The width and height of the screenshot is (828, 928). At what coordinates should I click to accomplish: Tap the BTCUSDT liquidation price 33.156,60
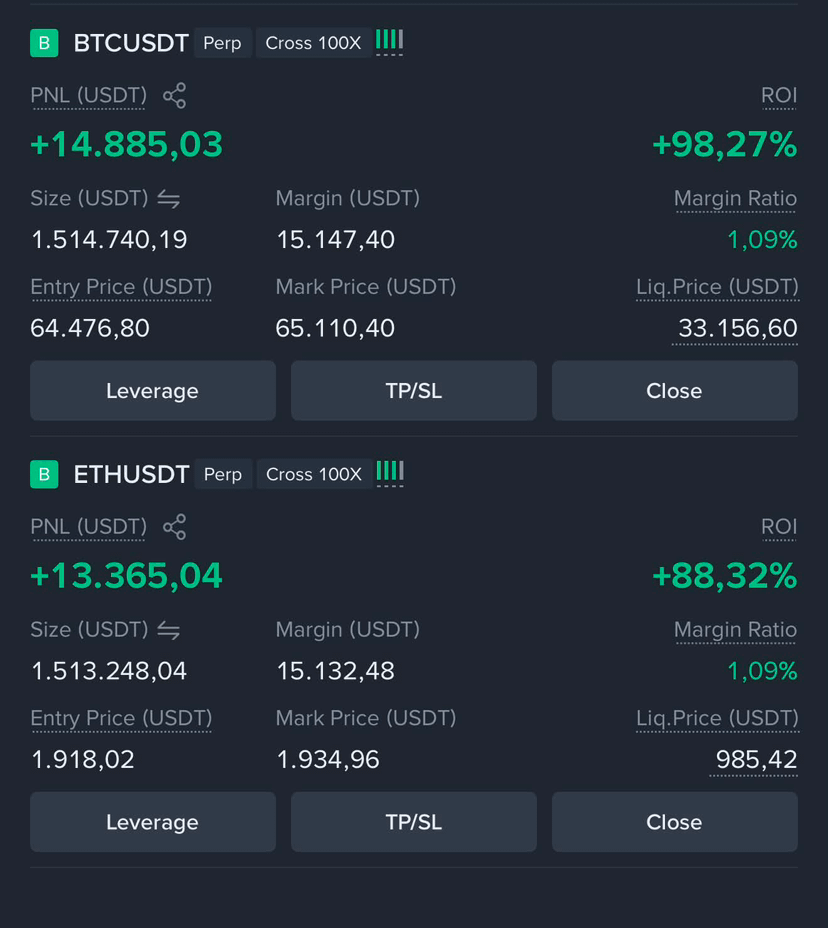tap(737, 328)
